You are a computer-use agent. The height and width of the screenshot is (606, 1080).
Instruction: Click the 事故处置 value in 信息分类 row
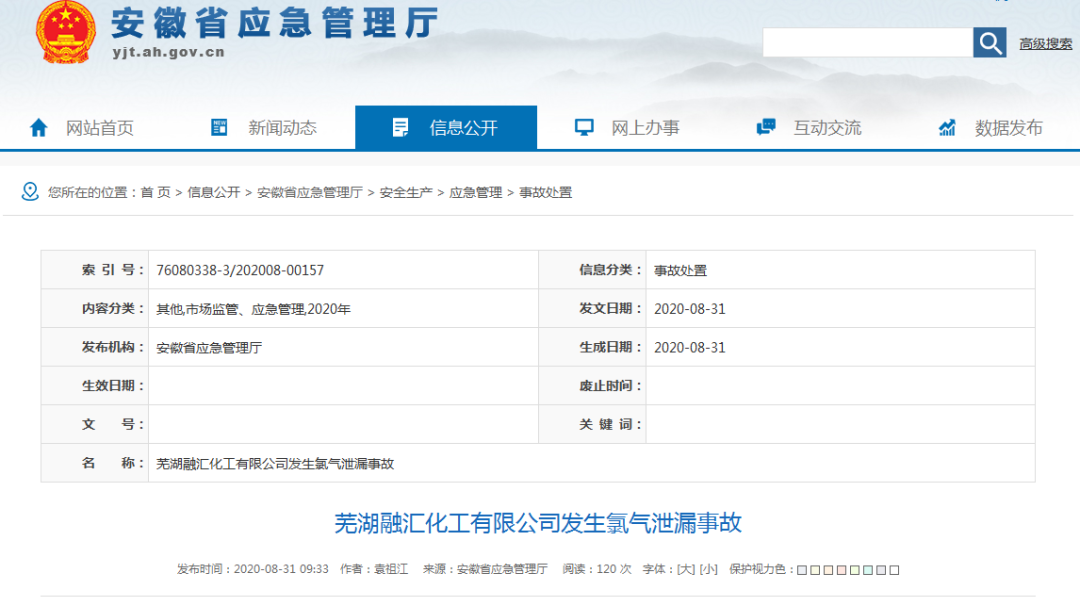[681, 271]
